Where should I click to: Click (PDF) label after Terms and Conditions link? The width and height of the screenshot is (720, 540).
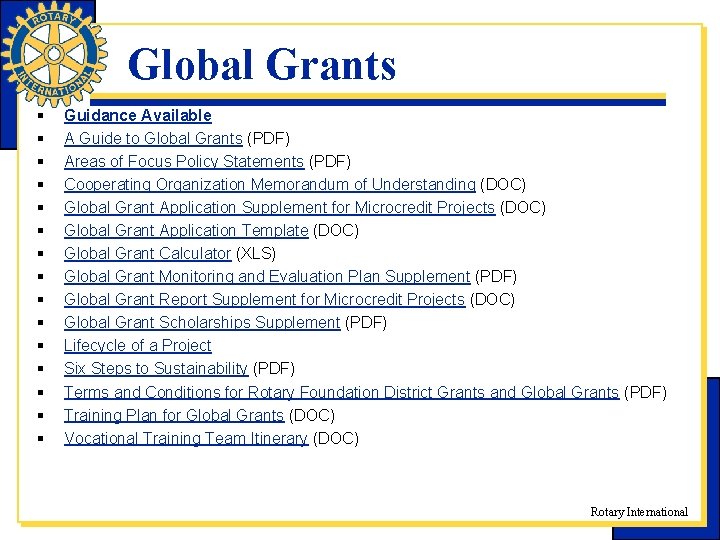pos(645,392)
